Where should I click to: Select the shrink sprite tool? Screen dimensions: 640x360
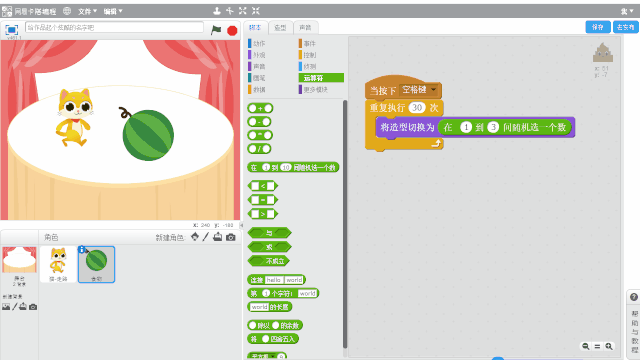coord(256,11)
